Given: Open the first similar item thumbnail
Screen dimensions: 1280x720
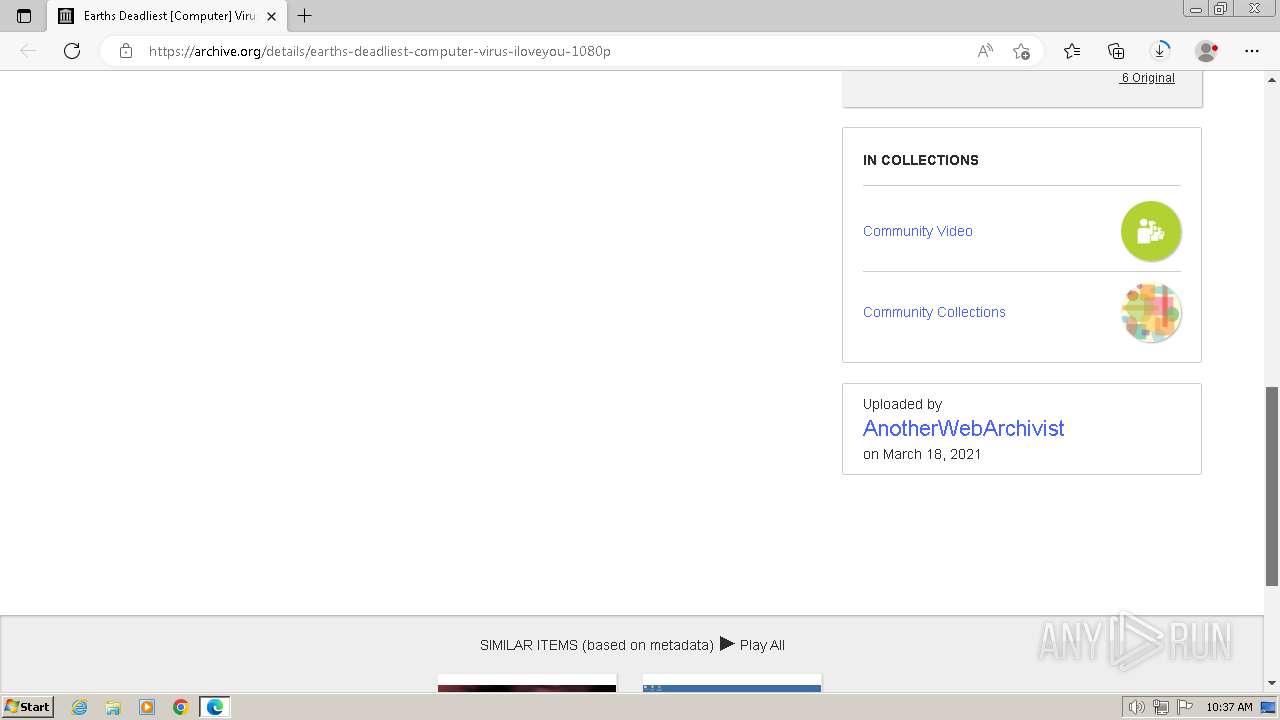Looking at the screenshot, I should tap(527, 683).
